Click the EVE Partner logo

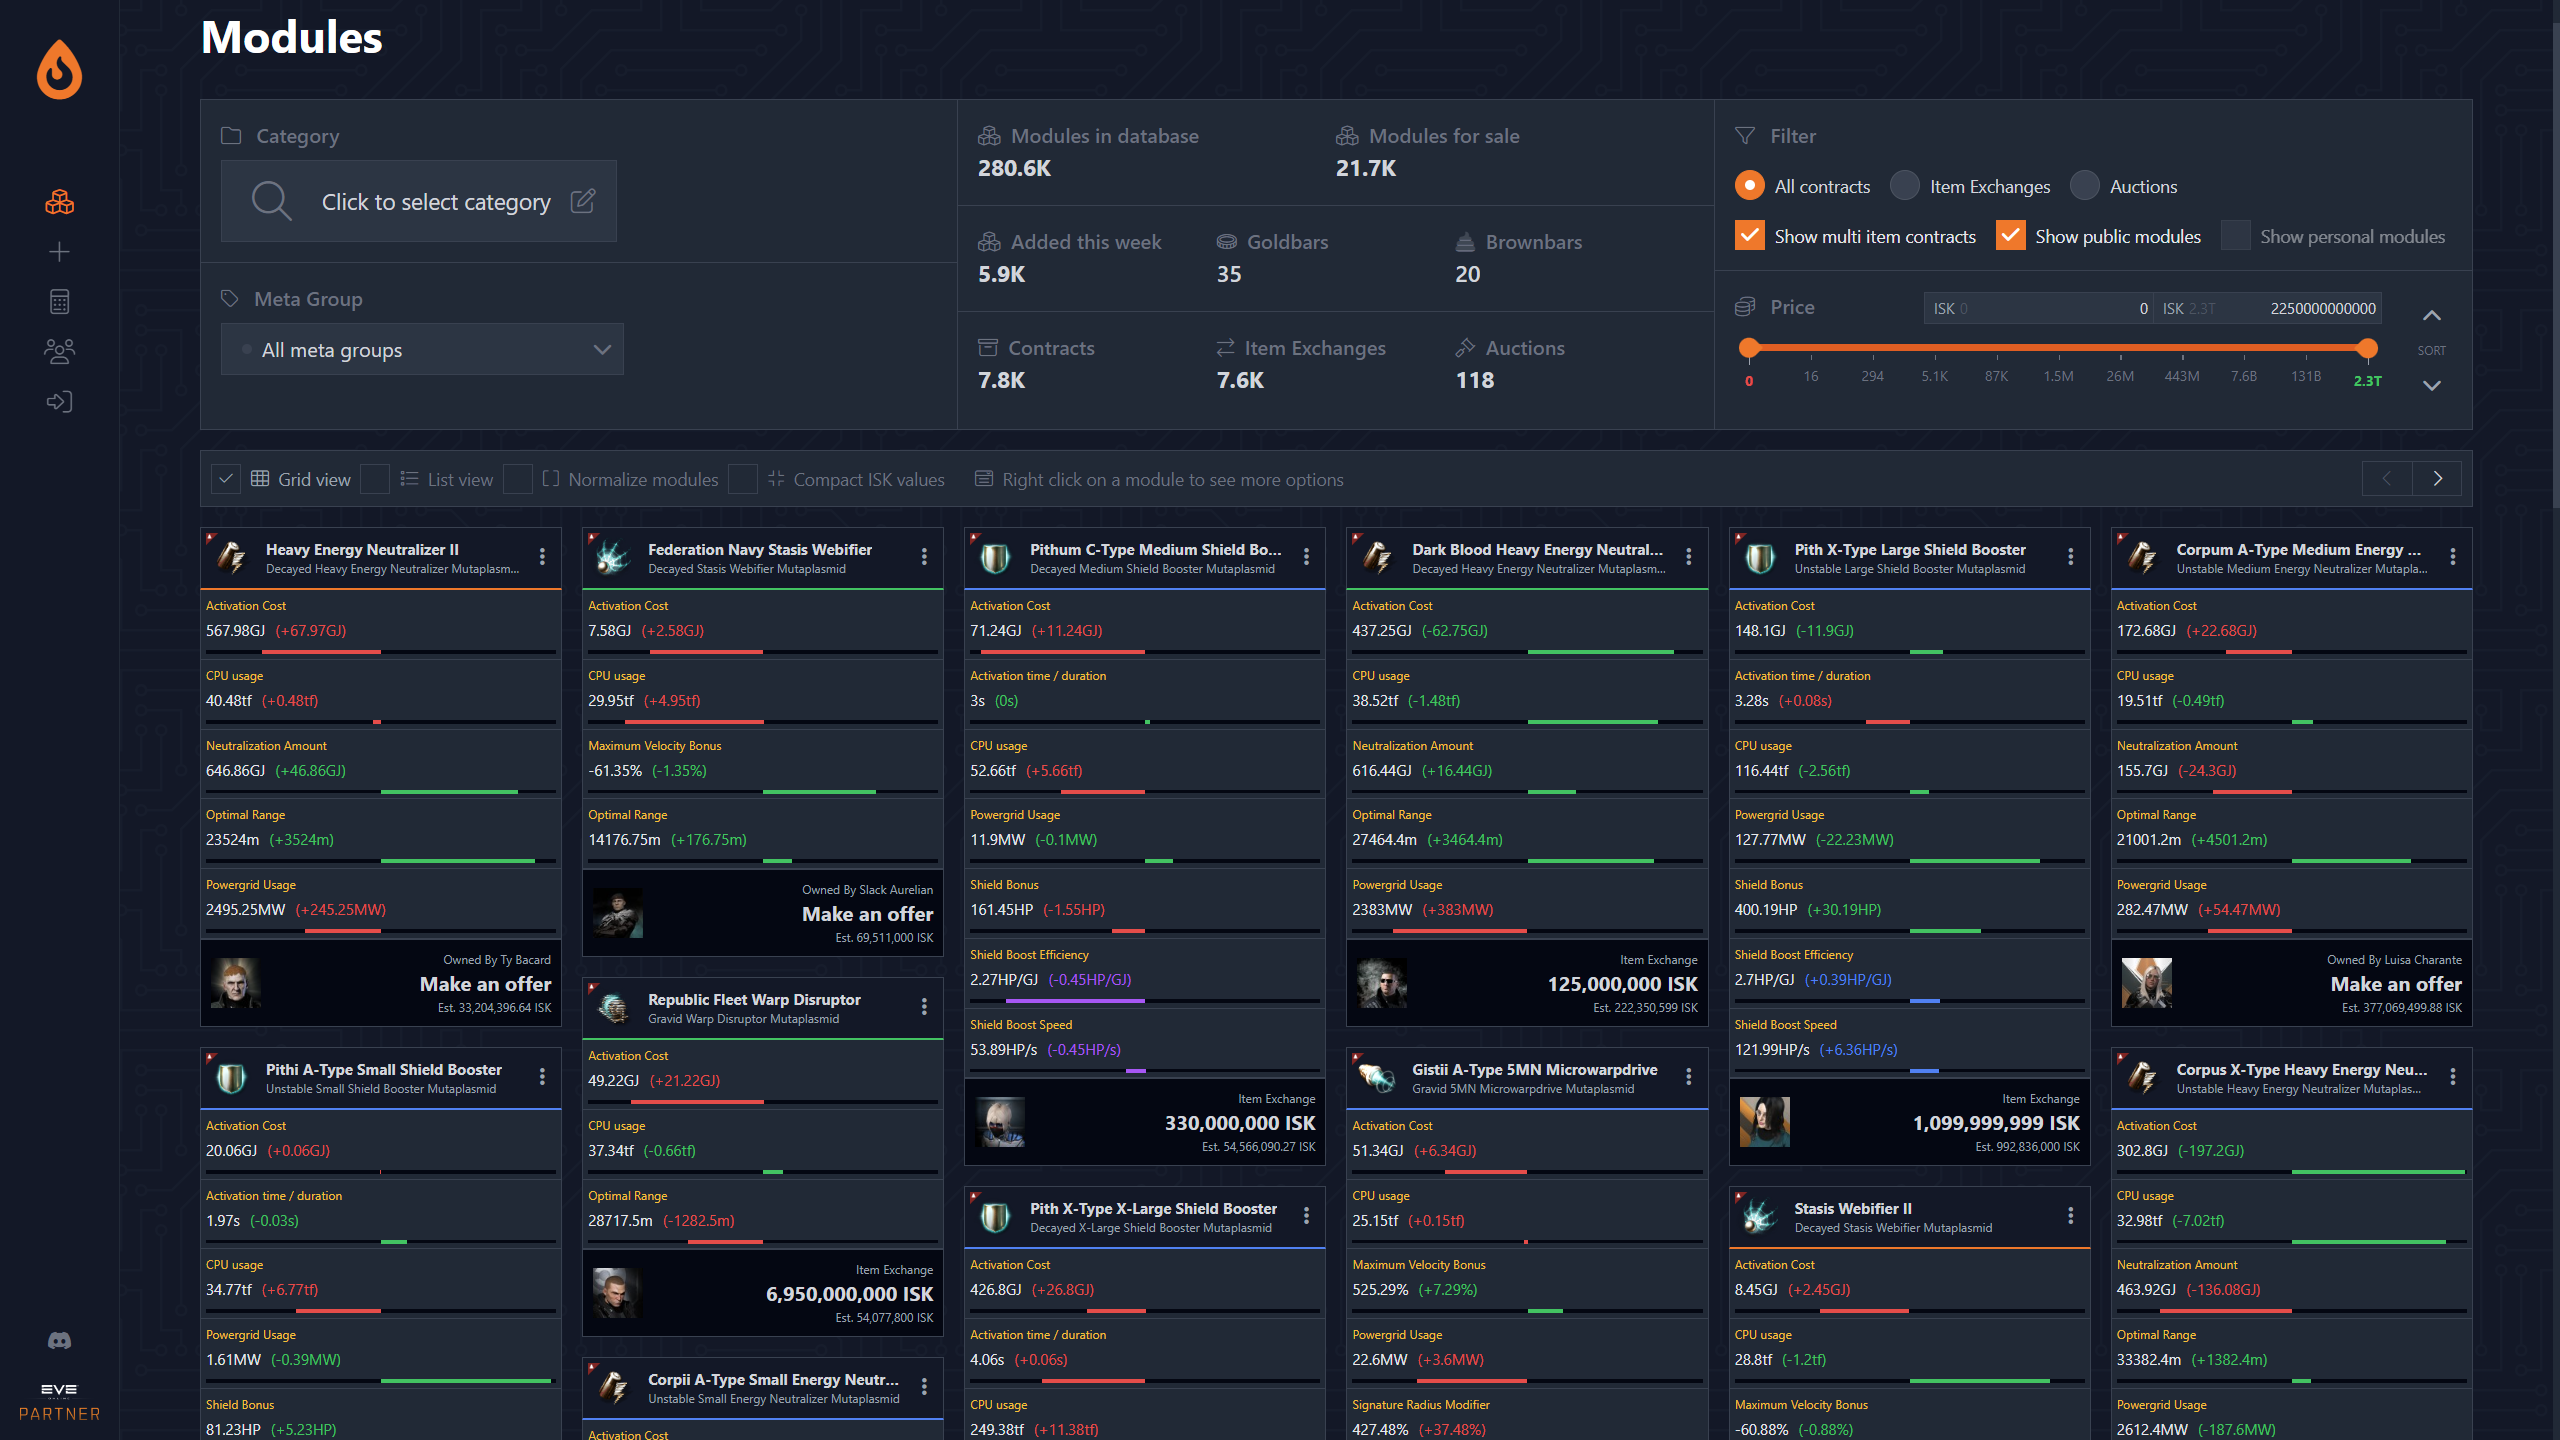59,1402
